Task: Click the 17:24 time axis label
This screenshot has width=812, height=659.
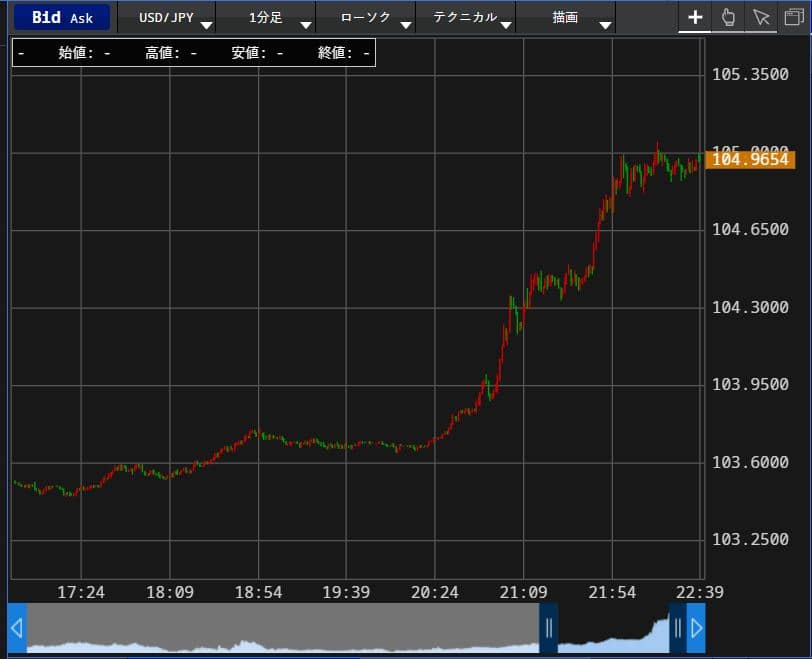Action: click(x=81, y=592)
